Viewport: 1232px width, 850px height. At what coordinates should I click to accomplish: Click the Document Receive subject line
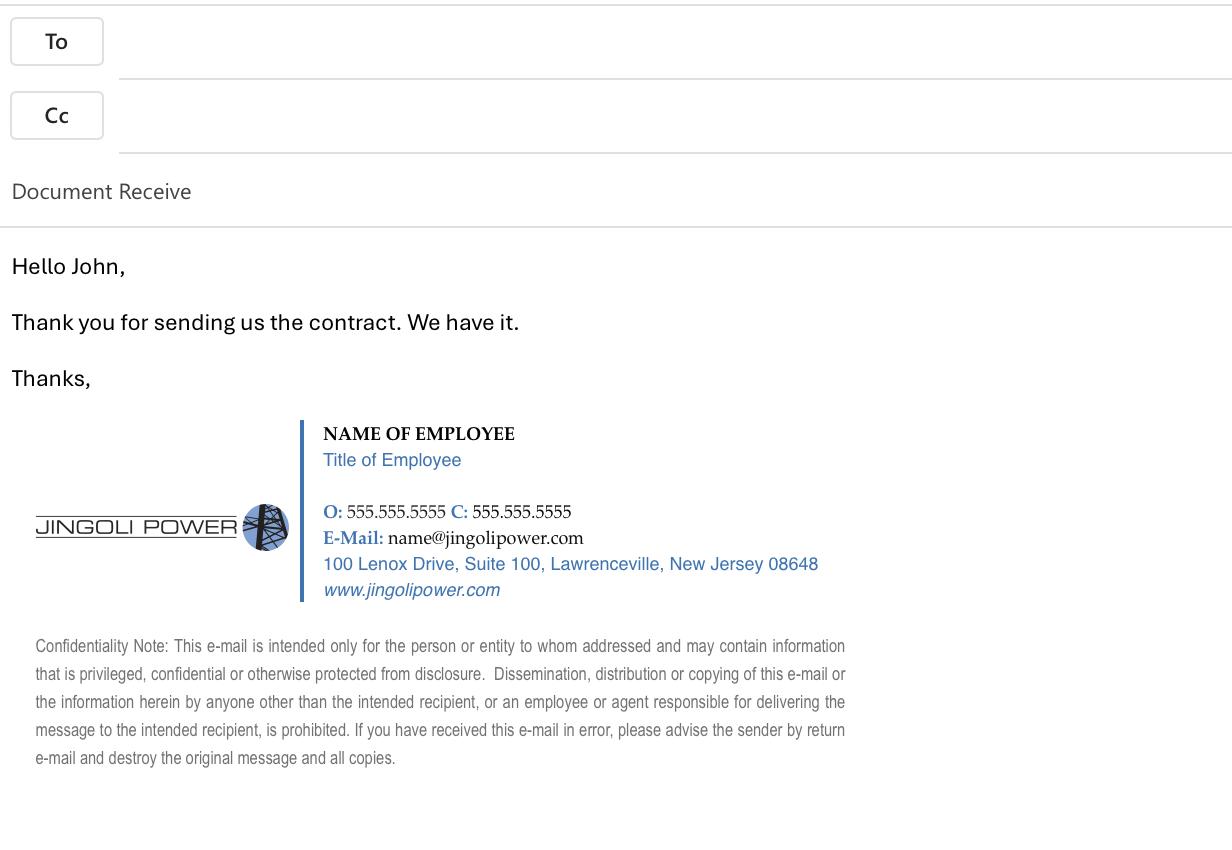[x=101, y=192]
